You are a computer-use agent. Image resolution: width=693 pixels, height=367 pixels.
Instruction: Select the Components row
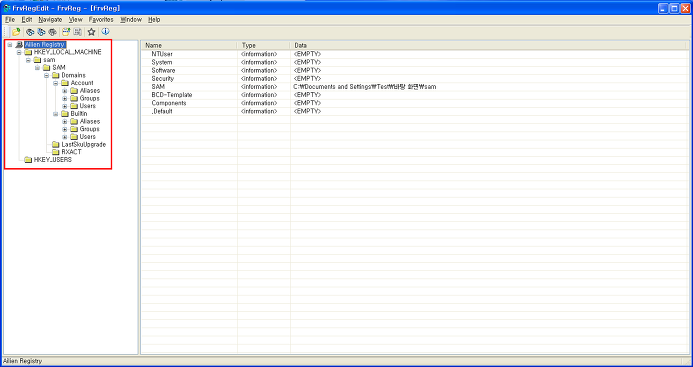pyautogui.click(x=415, y=103)
